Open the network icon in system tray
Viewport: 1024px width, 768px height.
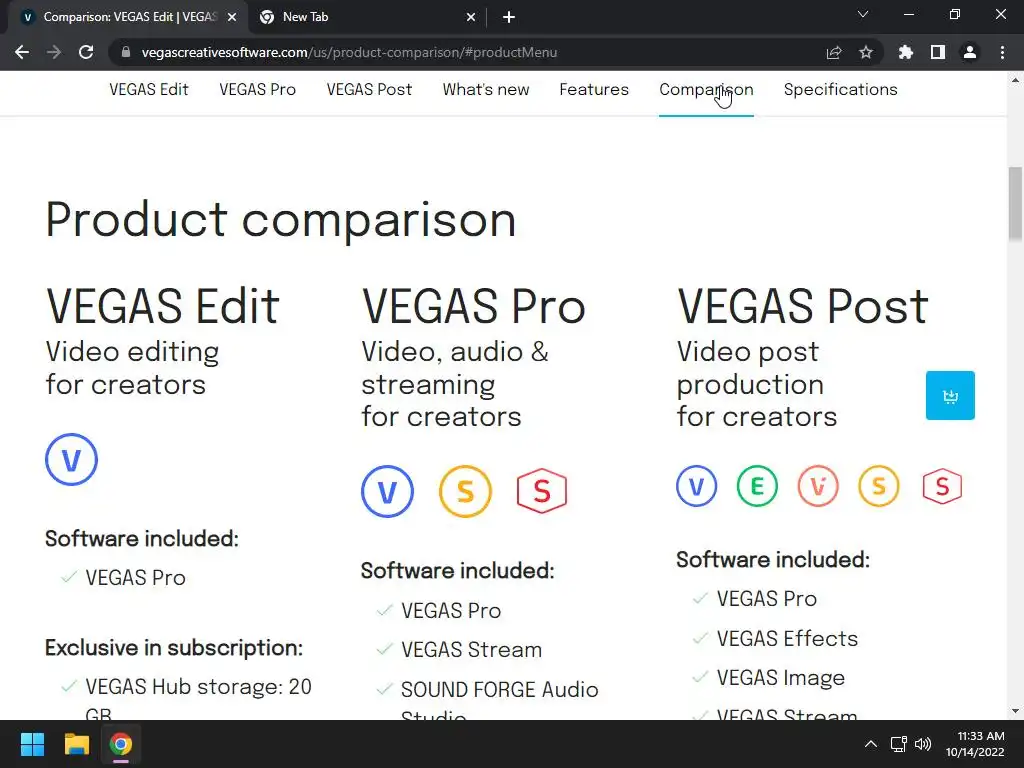tap(899, 744)
